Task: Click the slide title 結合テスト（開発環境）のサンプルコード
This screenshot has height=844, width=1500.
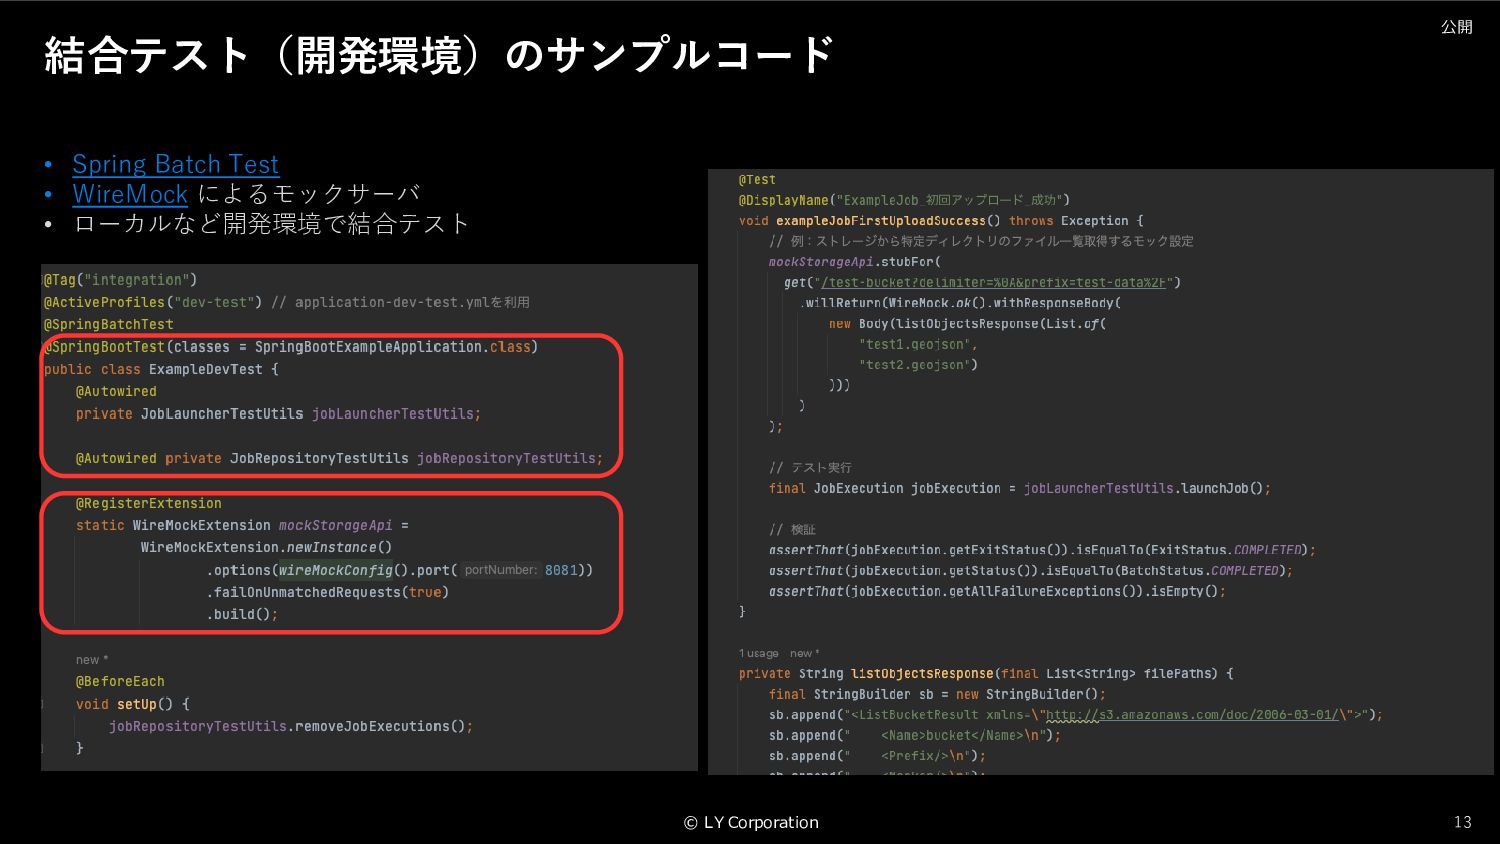Action: coord(439,55)
